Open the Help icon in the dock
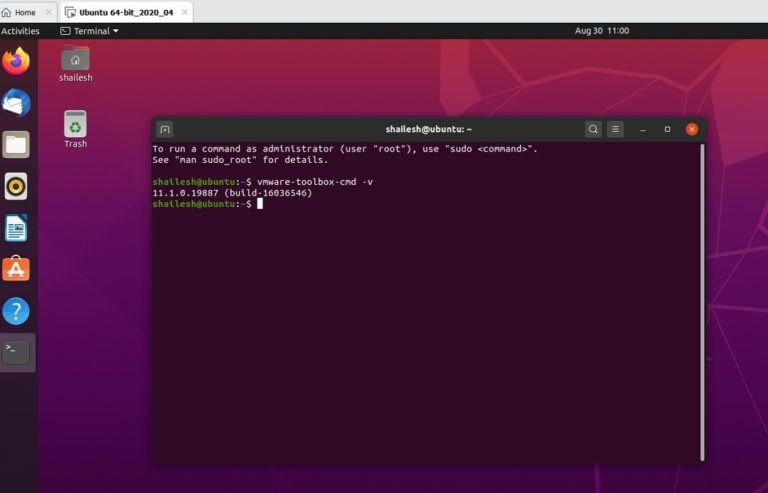The width and height of the screenshot is (768, 493). (16, 311)
